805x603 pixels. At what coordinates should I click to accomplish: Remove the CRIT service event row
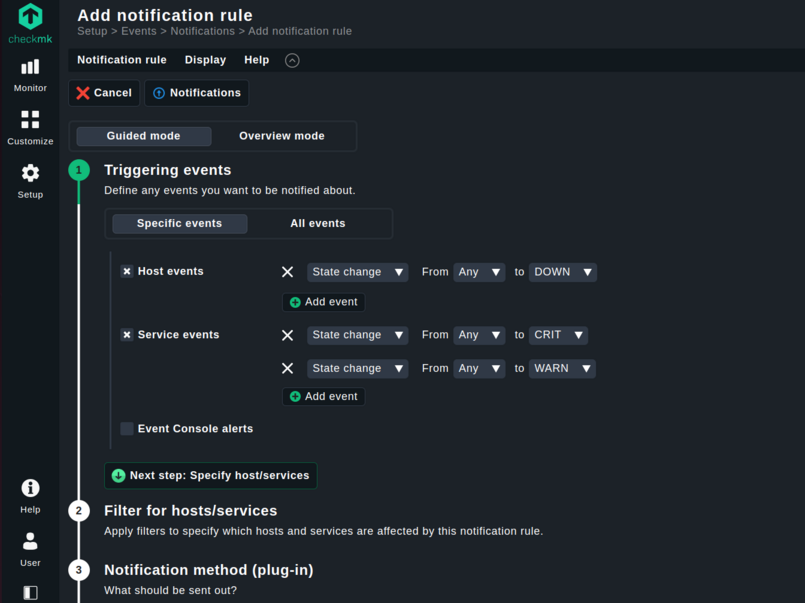(x=288, y=335)
